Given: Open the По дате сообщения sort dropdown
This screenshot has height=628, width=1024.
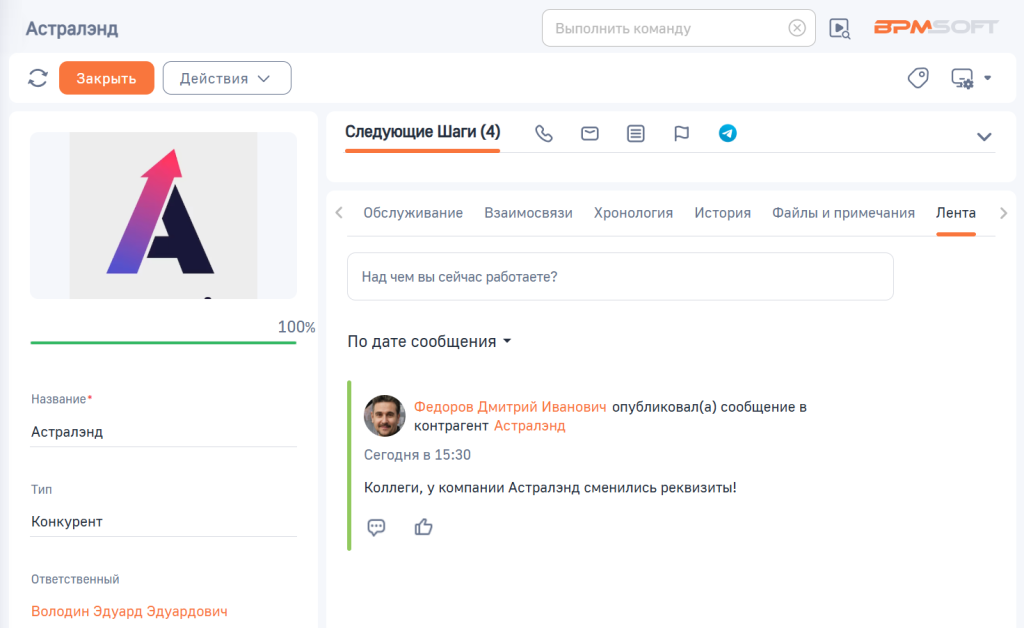Looking at the screenshot, I should point(427,341).
